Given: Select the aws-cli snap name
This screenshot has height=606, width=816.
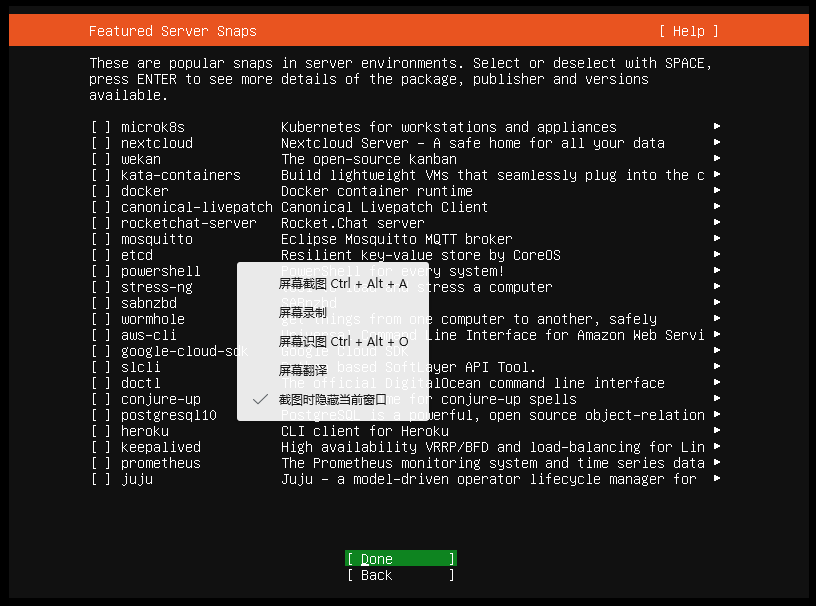Looking at the screenshot, I should (149, 335).
